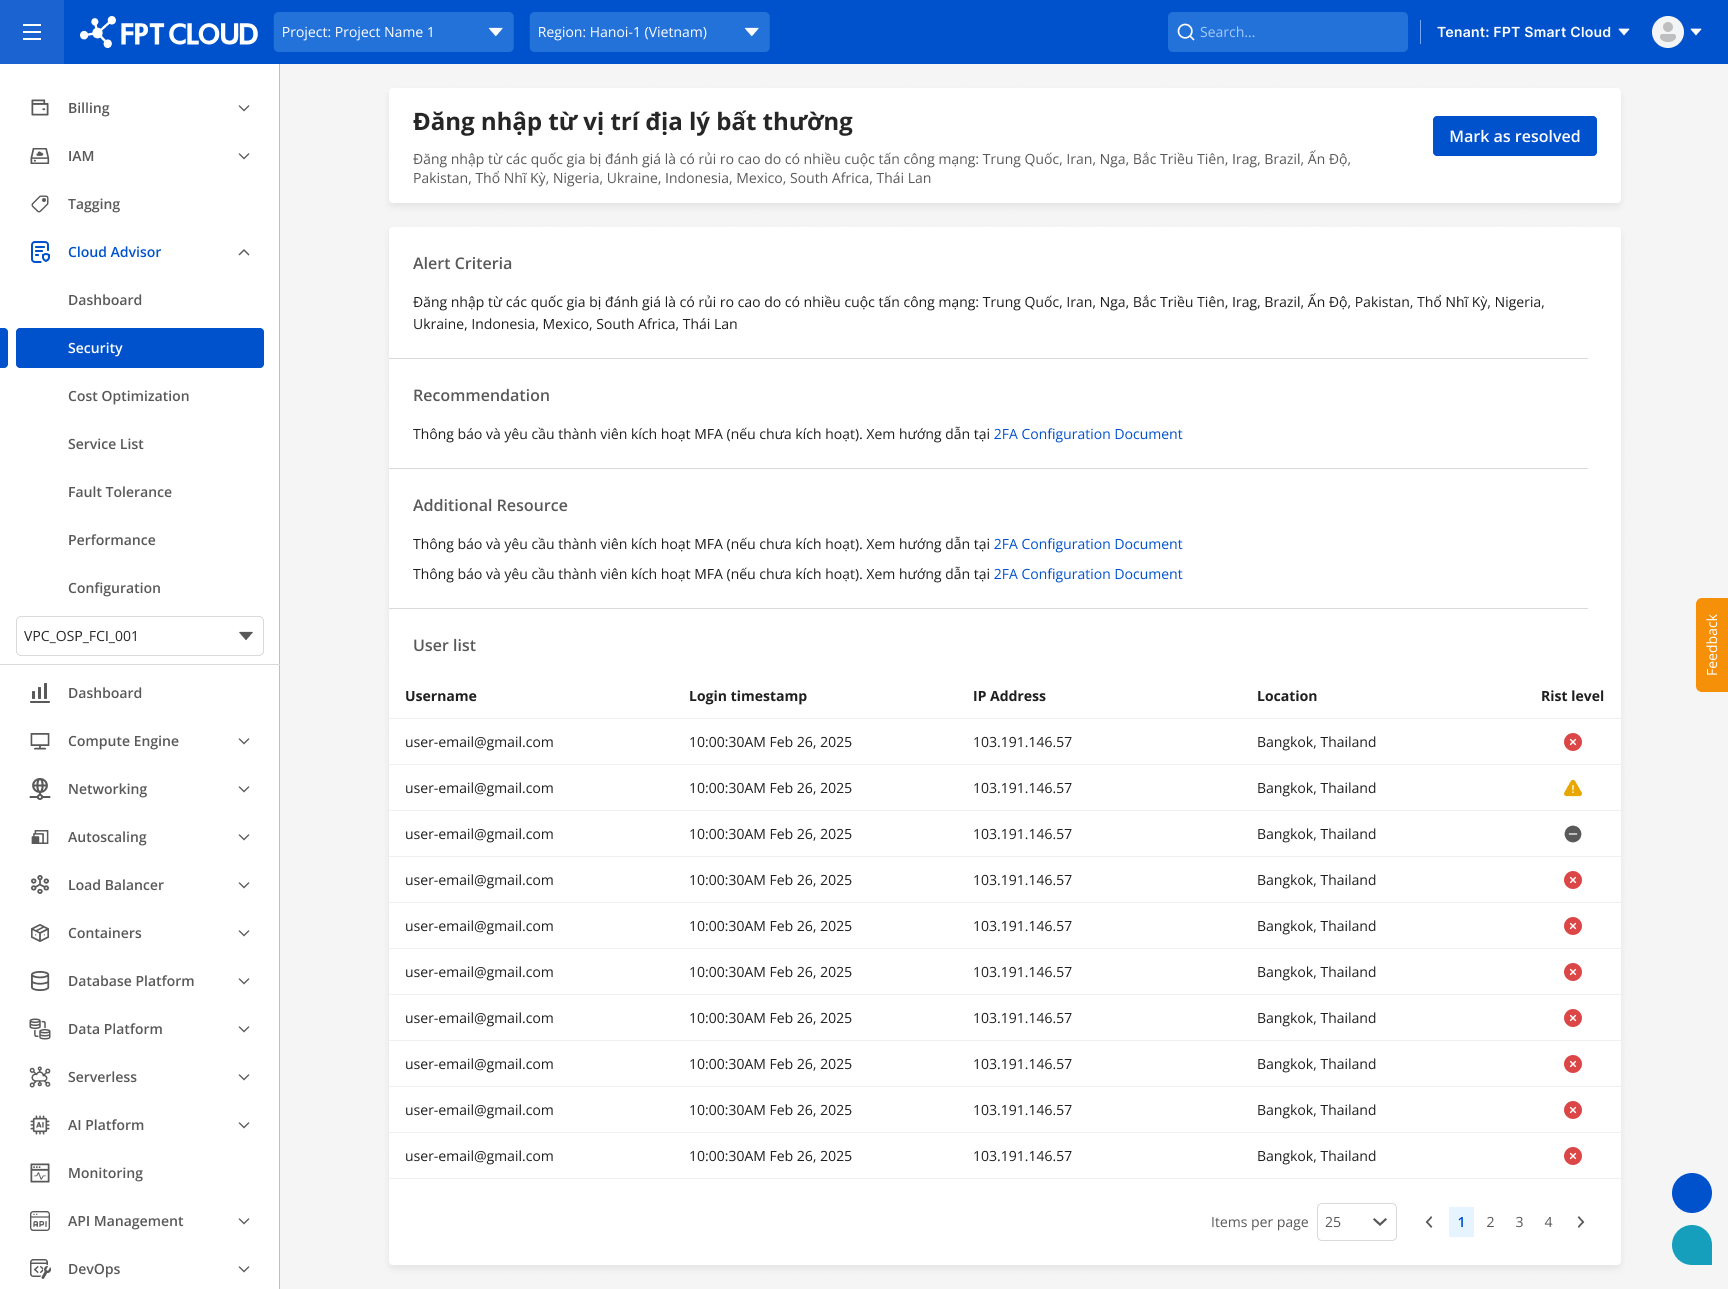The image size is (1728, 1289).
Task: Go to next page arrow
Action: click(1581, 1222)
